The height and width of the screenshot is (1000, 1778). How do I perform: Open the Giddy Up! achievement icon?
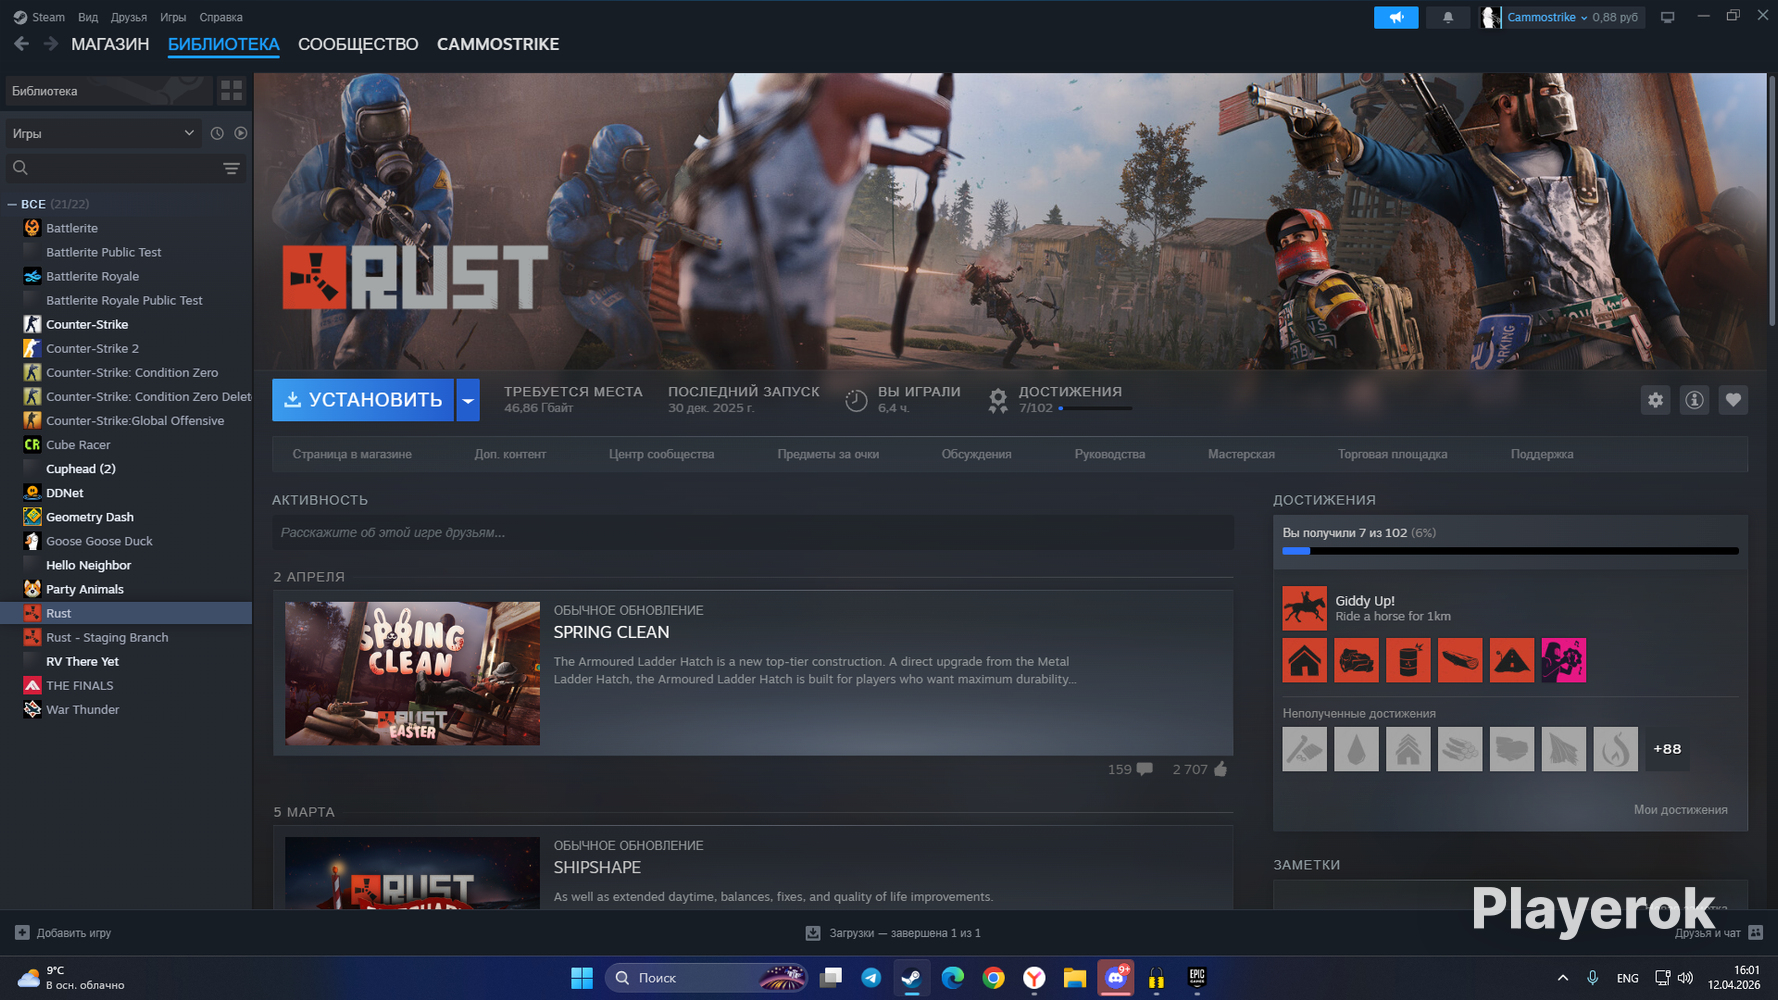pyautogui.click(x=1304, y=608)
